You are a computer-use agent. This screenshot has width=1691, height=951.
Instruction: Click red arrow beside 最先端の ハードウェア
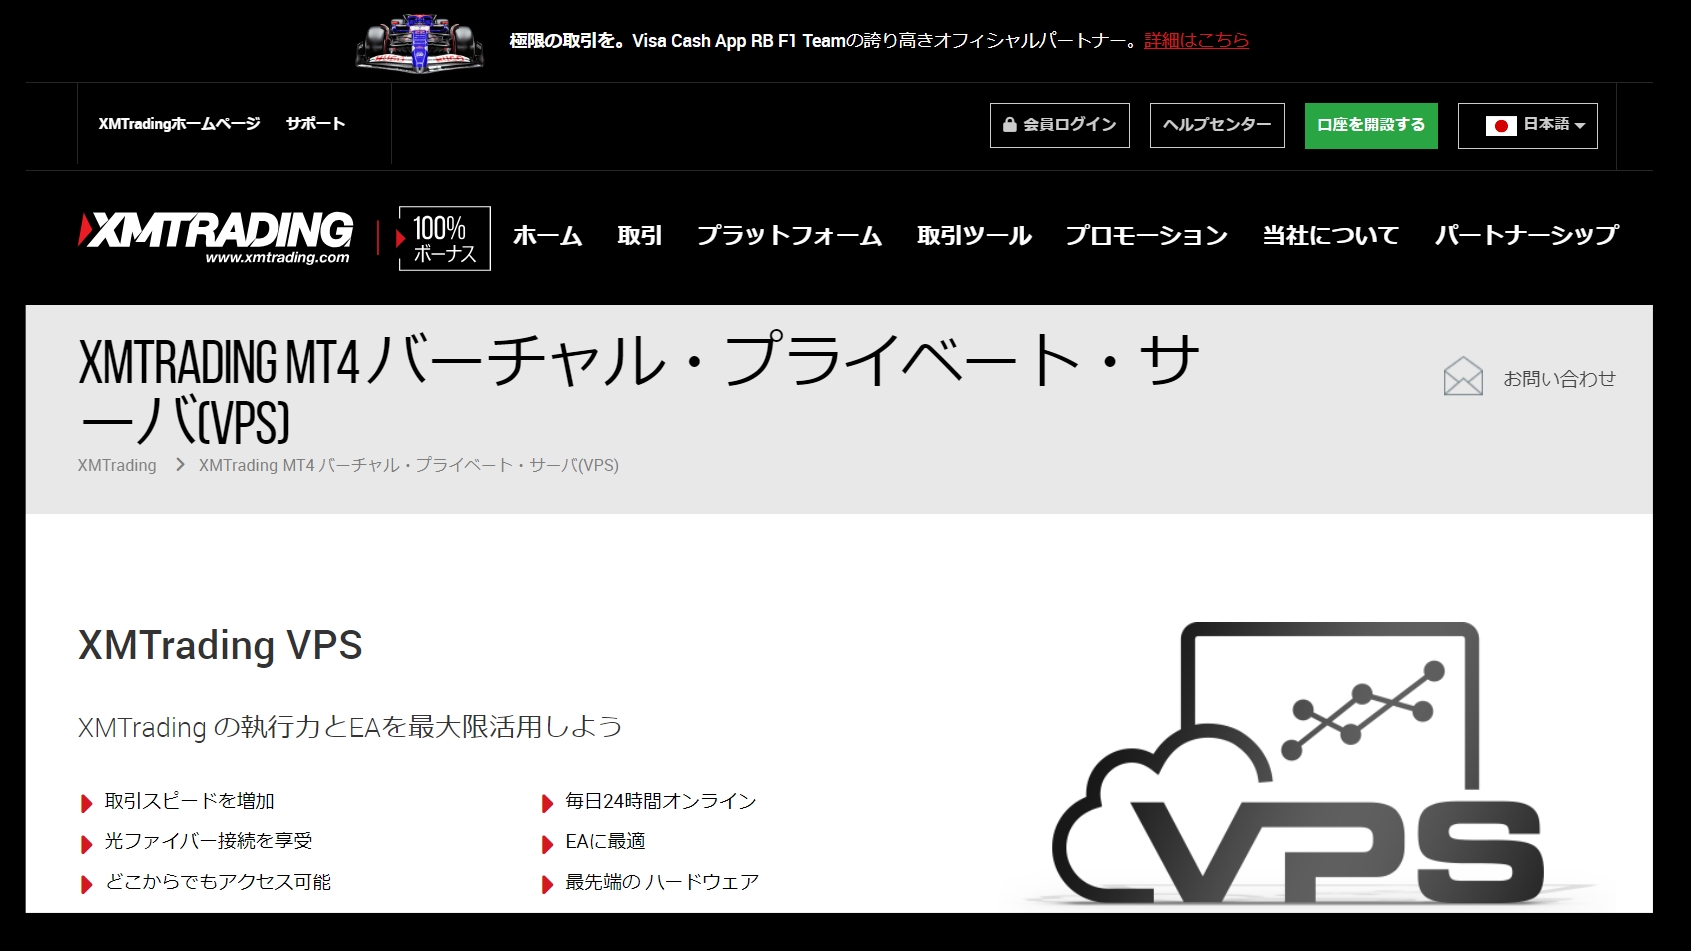[548, 884]
